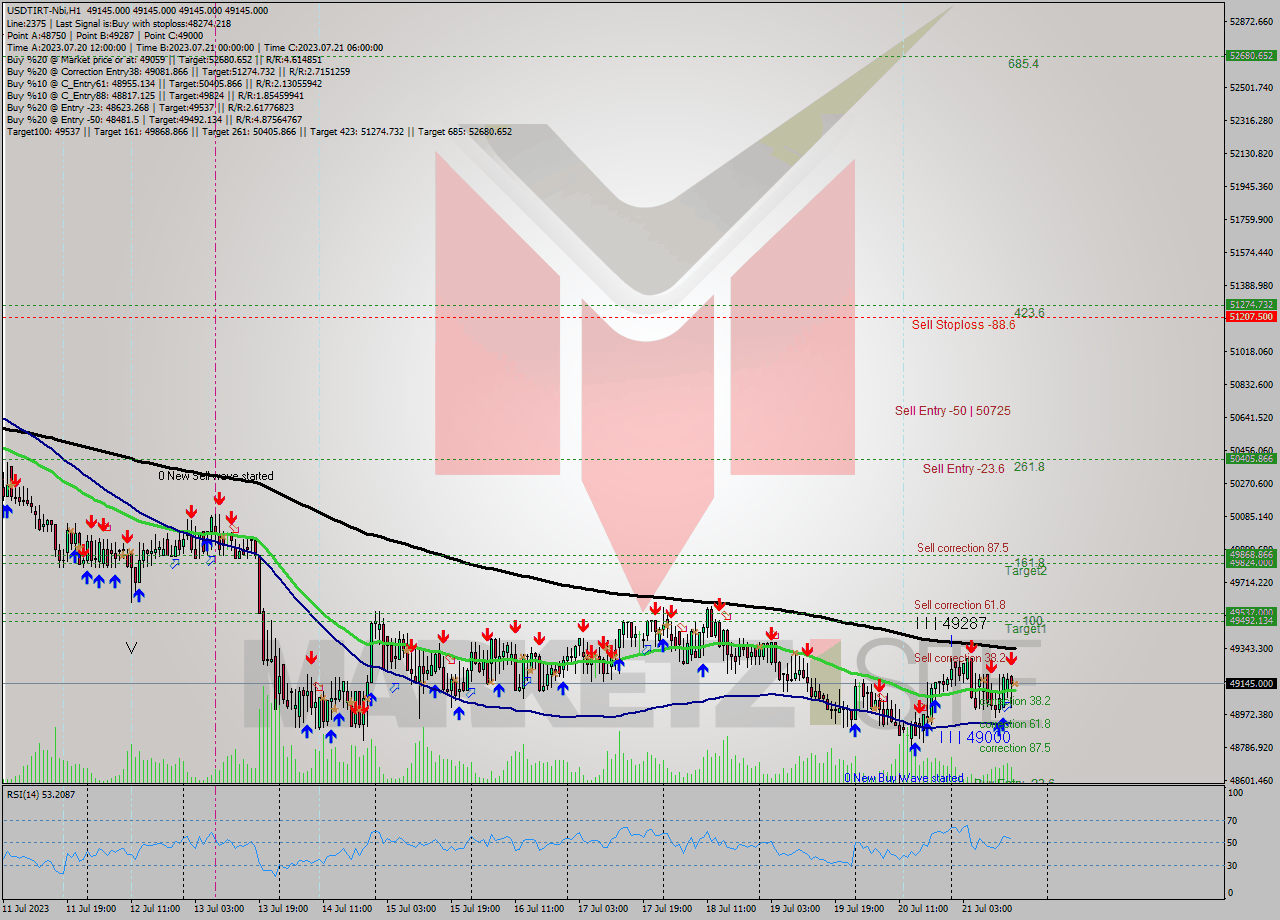Click the 'Buy %10 @ C_Entry61' line

pyautogui.click(x=166, y=83)
